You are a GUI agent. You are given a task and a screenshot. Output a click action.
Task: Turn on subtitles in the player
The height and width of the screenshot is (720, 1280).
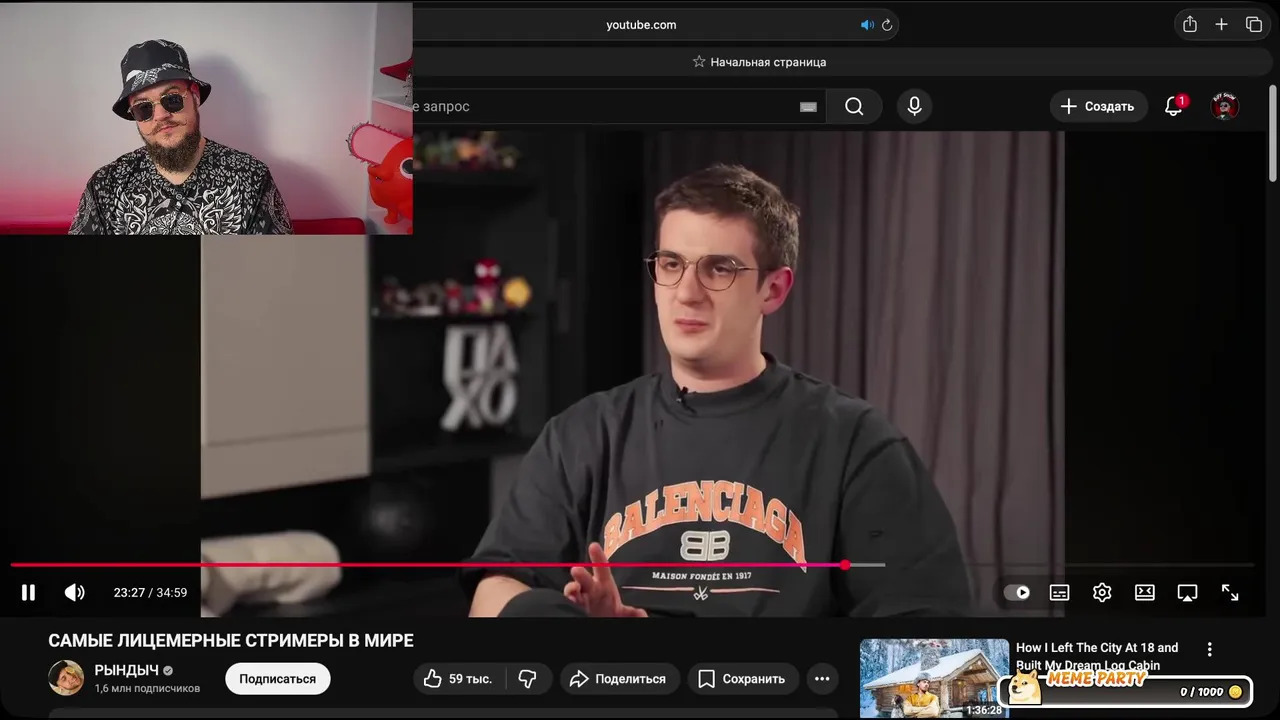click(1059, 593)
